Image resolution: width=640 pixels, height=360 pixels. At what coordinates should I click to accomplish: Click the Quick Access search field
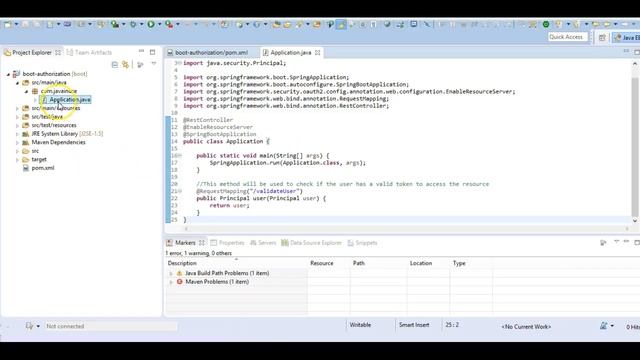(x=567, y=37)
